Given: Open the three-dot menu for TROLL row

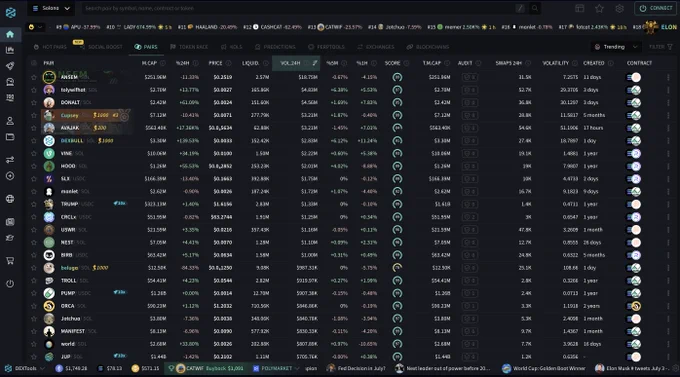Looking at the screenshot, I should [x=668, y=281].
